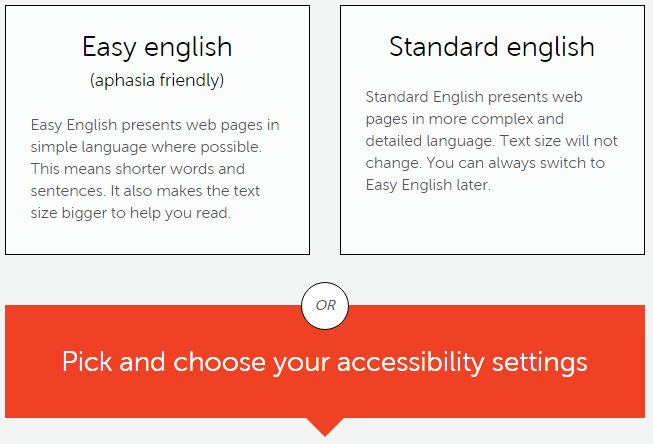Select the Standard english option card
Screen dimensions: 653x444
tap(492, 130)
